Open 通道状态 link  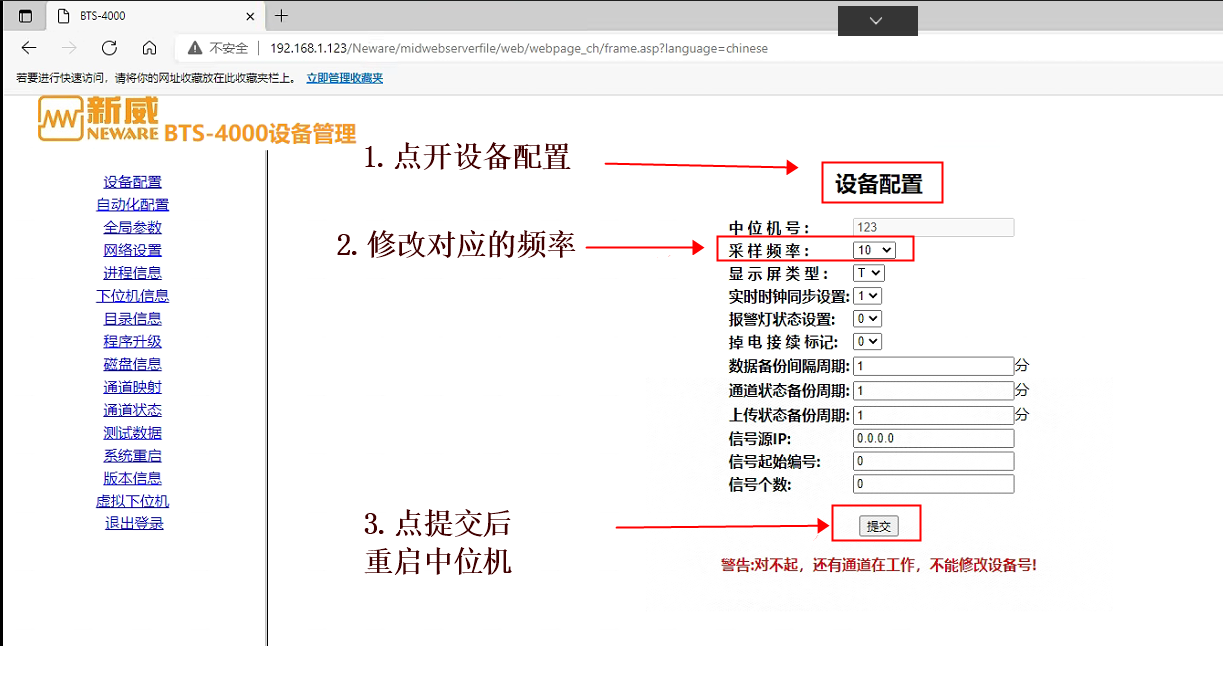(133, 410)
